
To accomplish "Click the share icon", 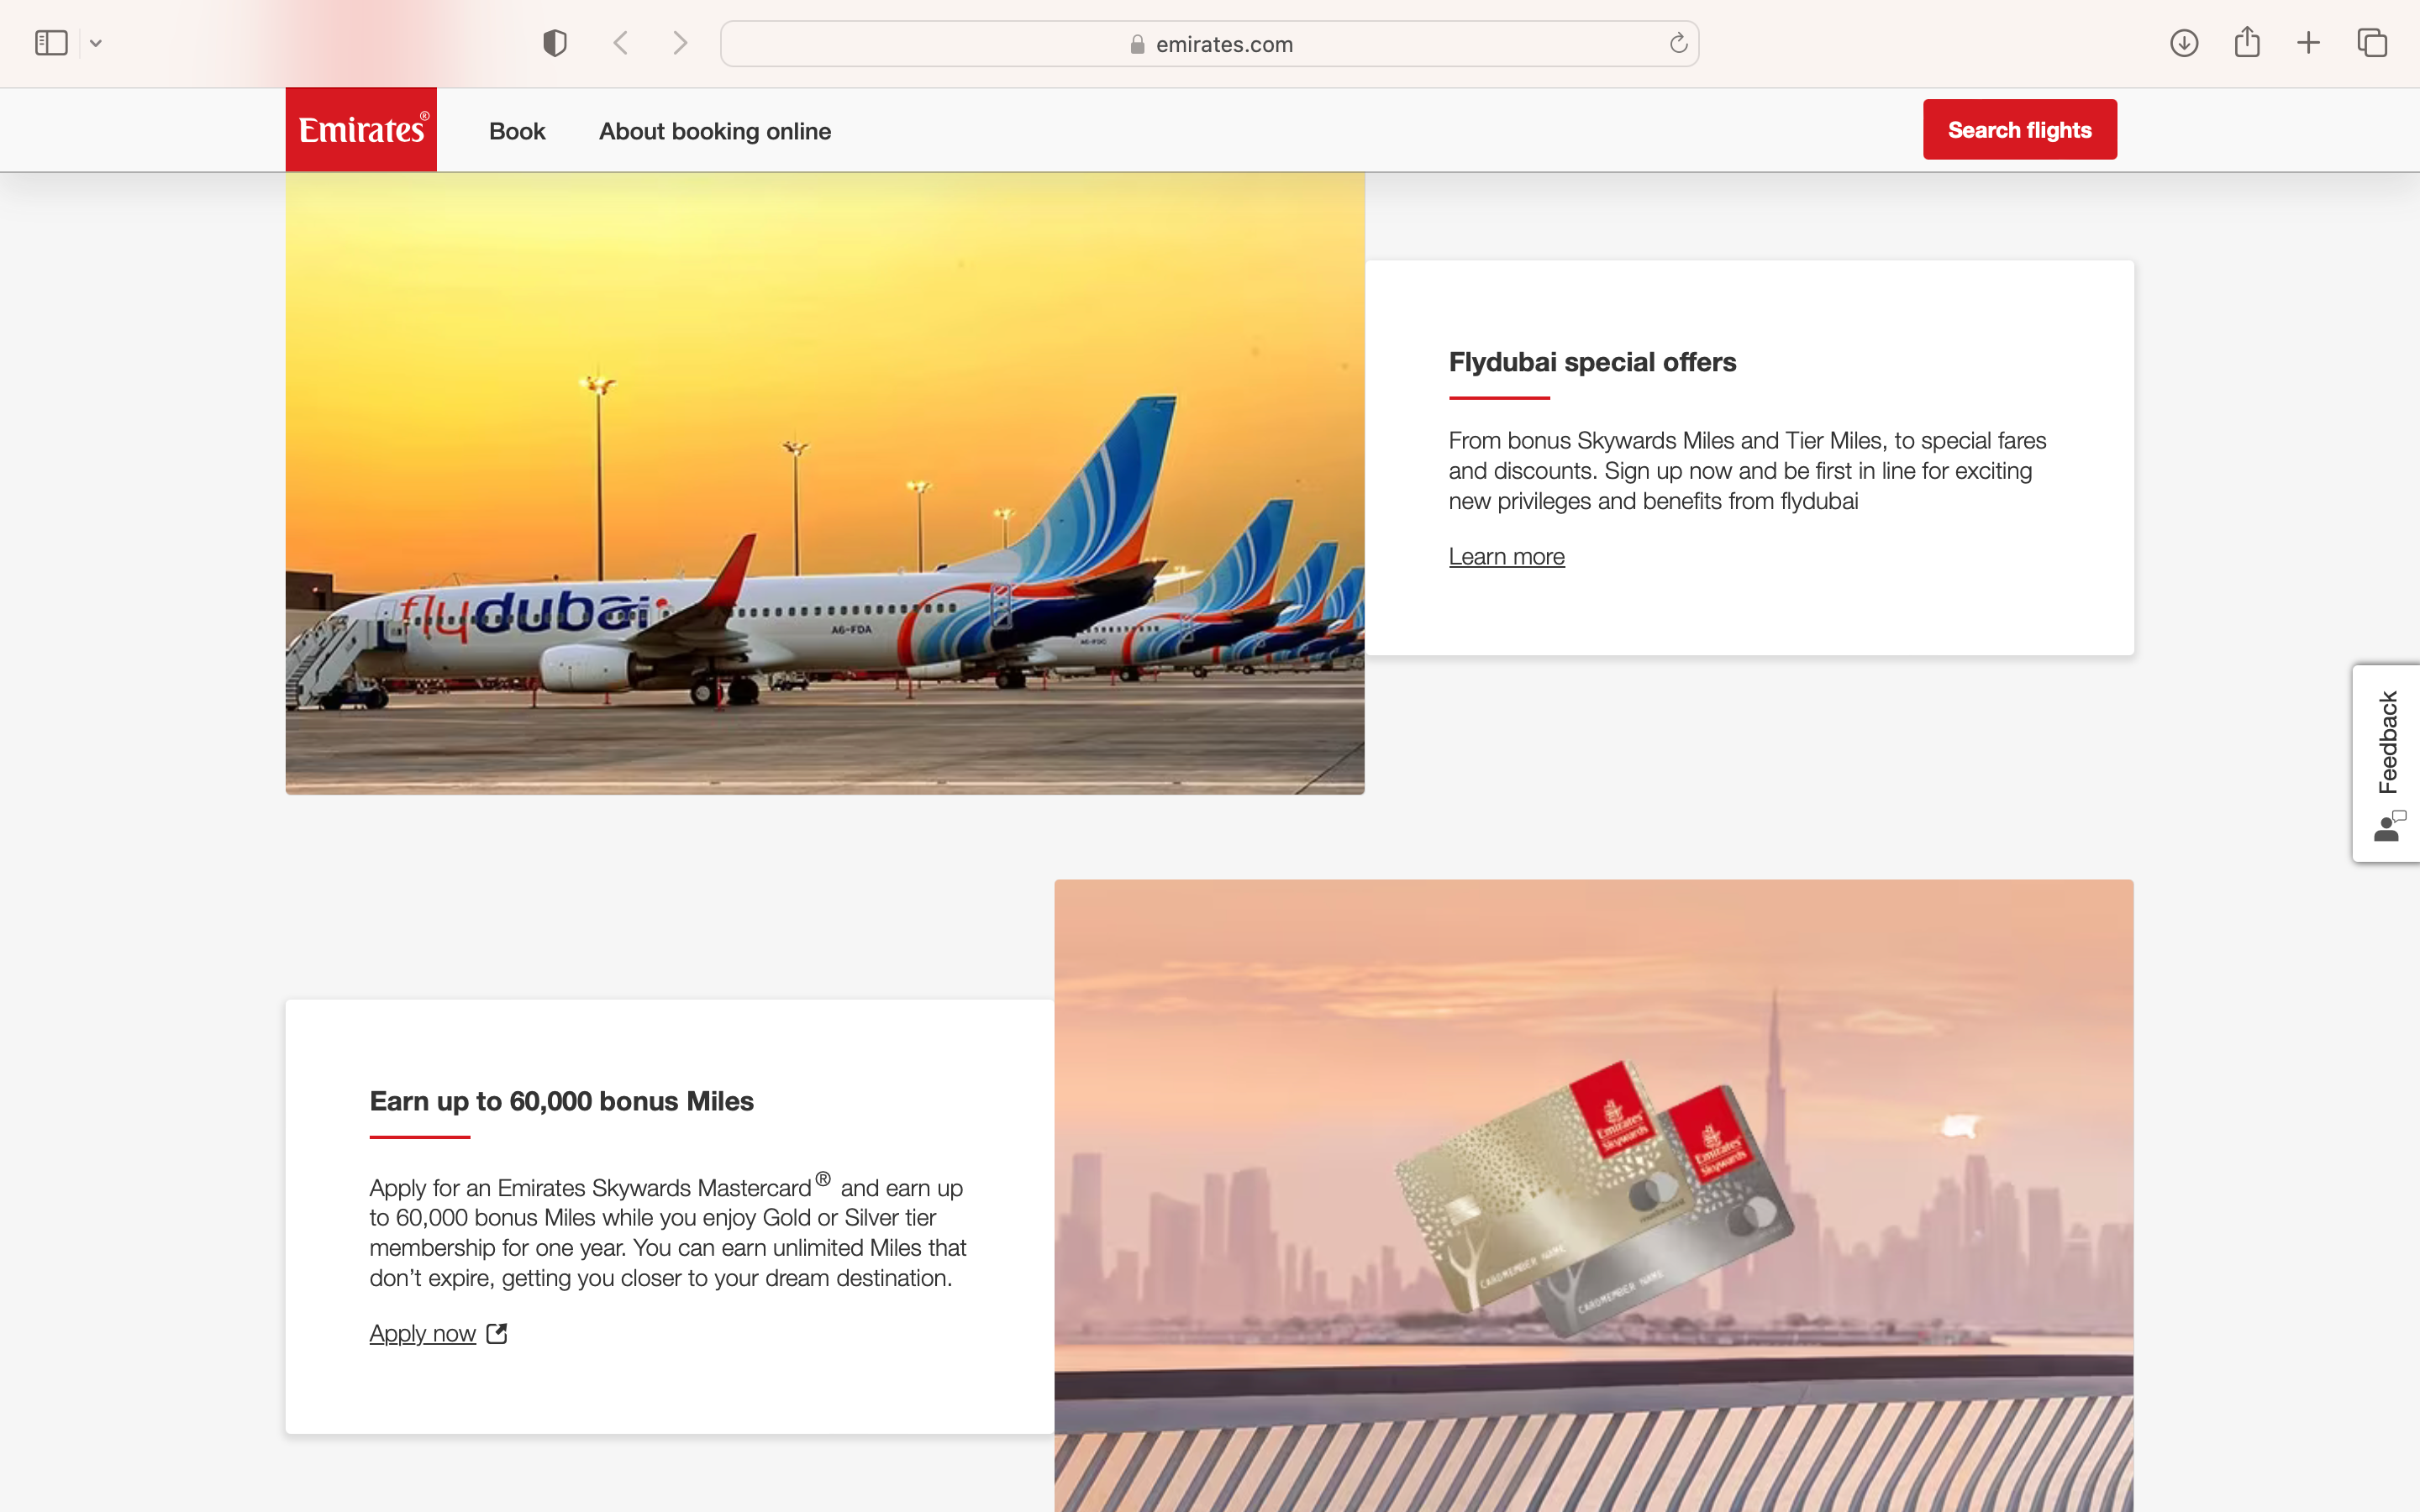I will click(x=2247, y=42).
